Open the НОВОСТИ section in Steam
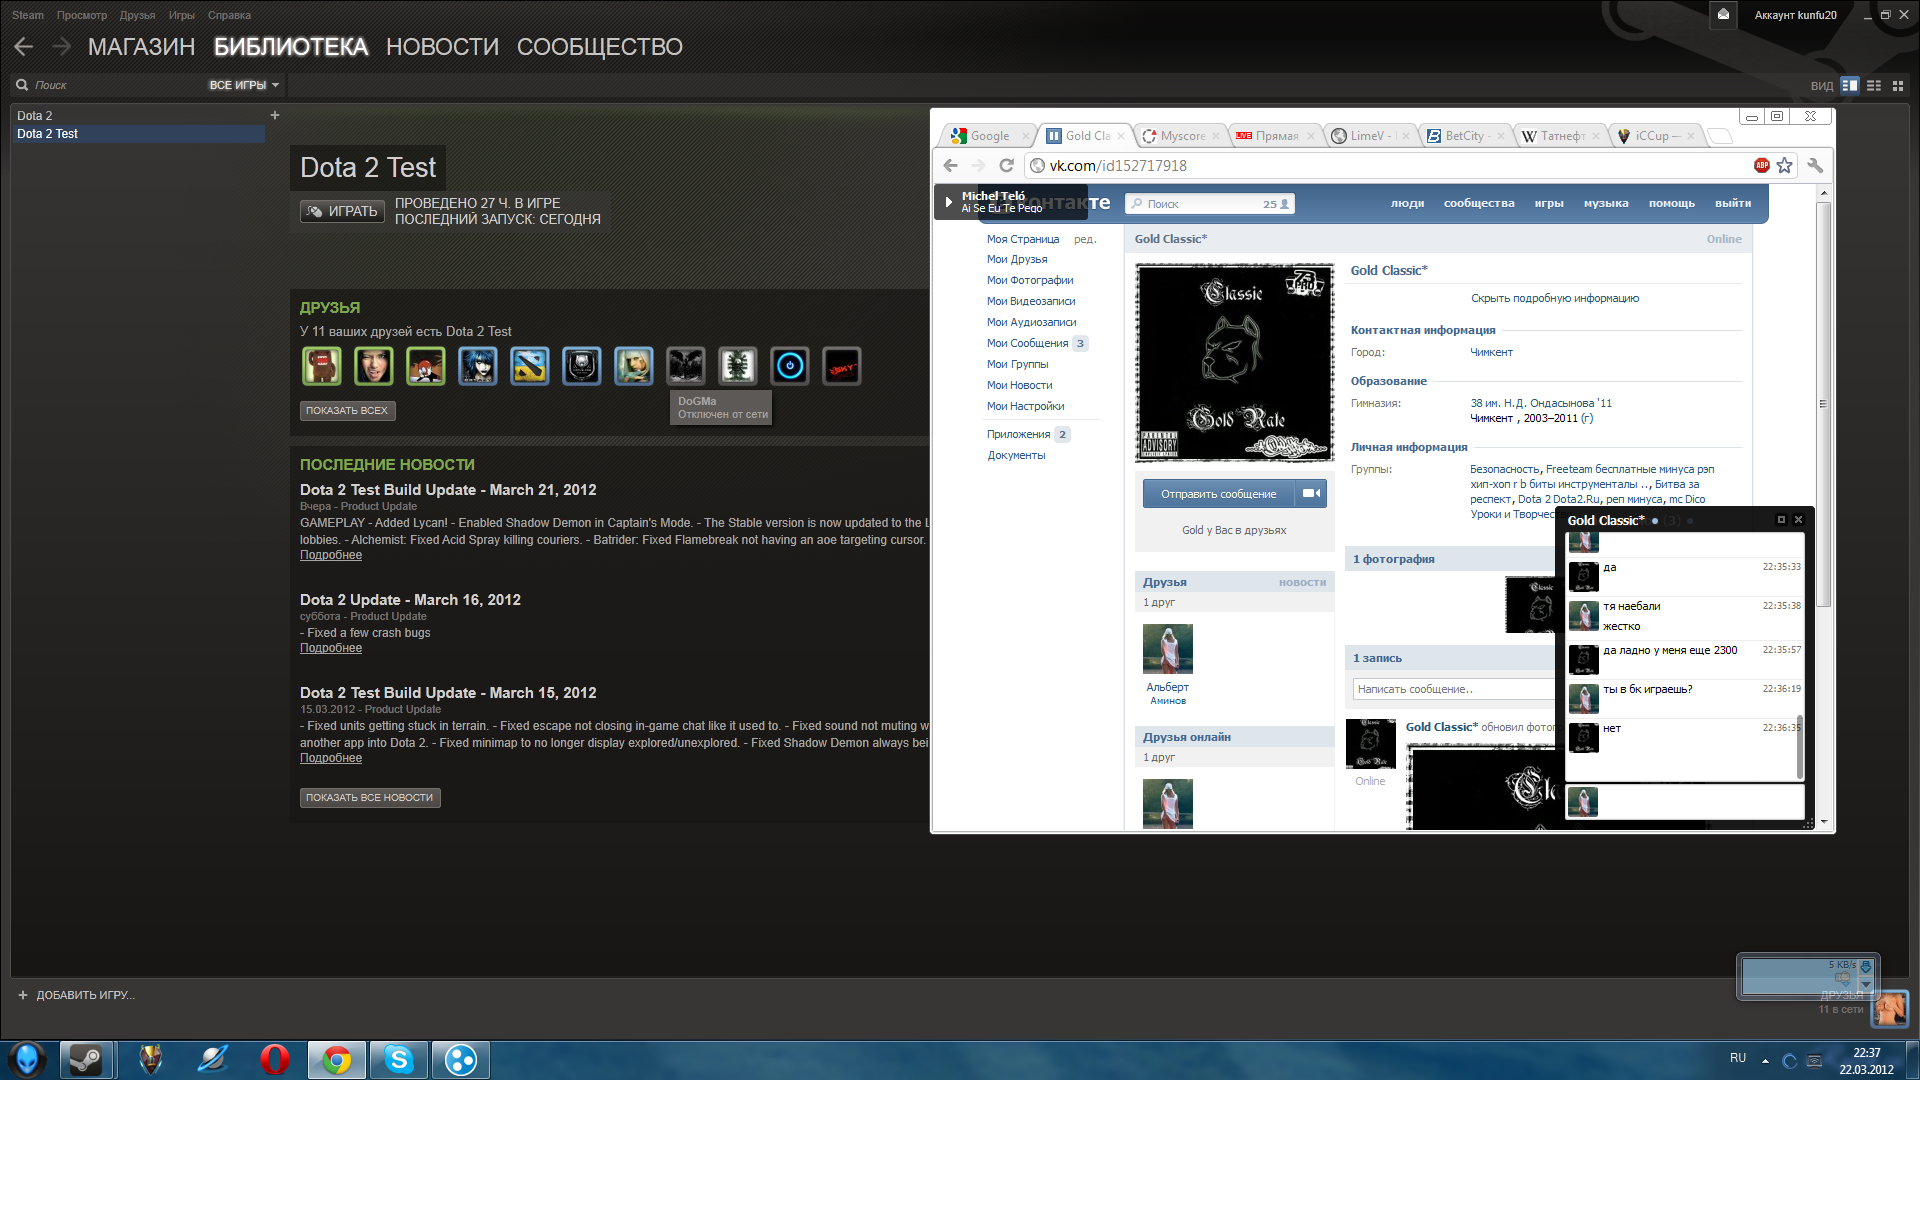1920x1210 pixels. tap(442, 47)
